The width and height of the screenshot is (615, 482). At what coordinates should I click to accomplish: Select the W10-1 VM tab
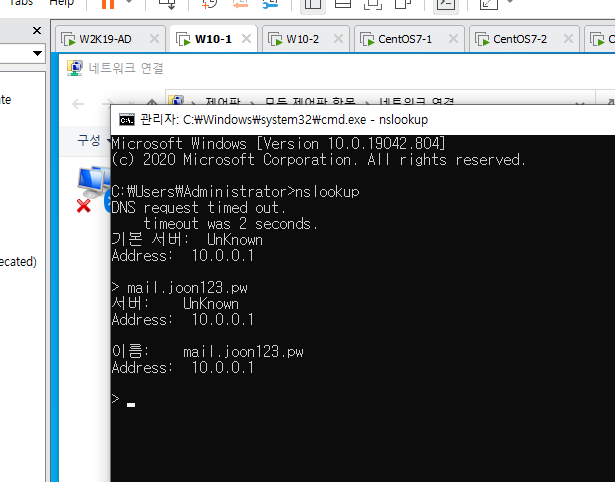[214, 39]
